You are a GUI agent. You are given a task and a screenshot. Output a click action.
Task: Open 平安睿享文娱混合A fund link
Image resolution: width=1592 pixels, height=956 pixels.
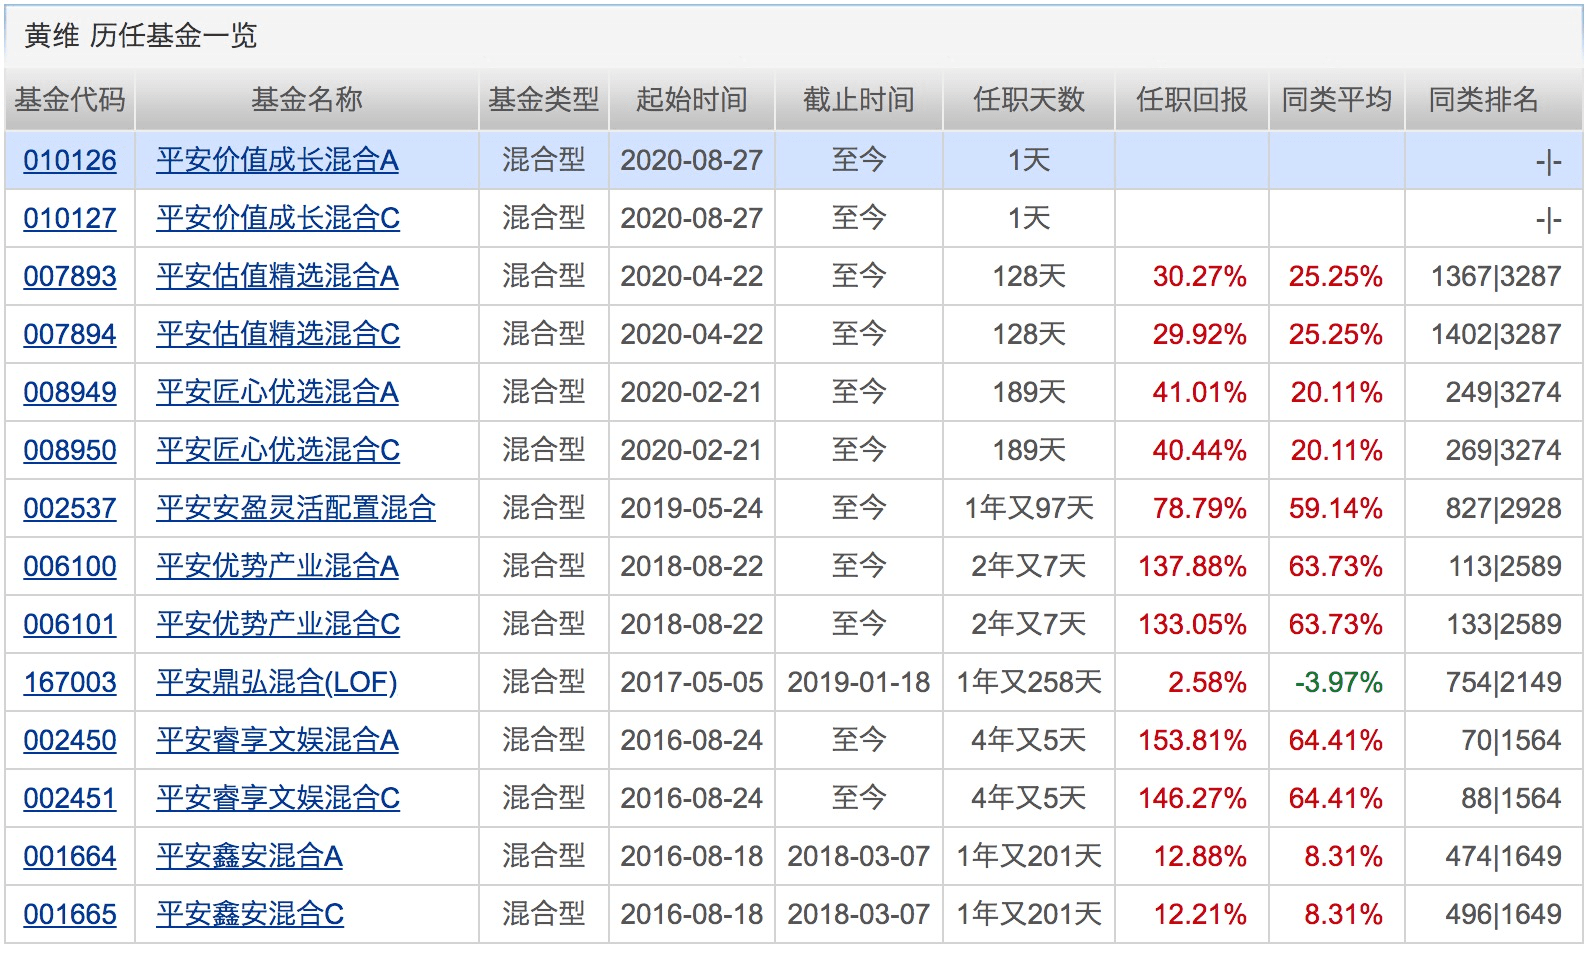point(277,740)
